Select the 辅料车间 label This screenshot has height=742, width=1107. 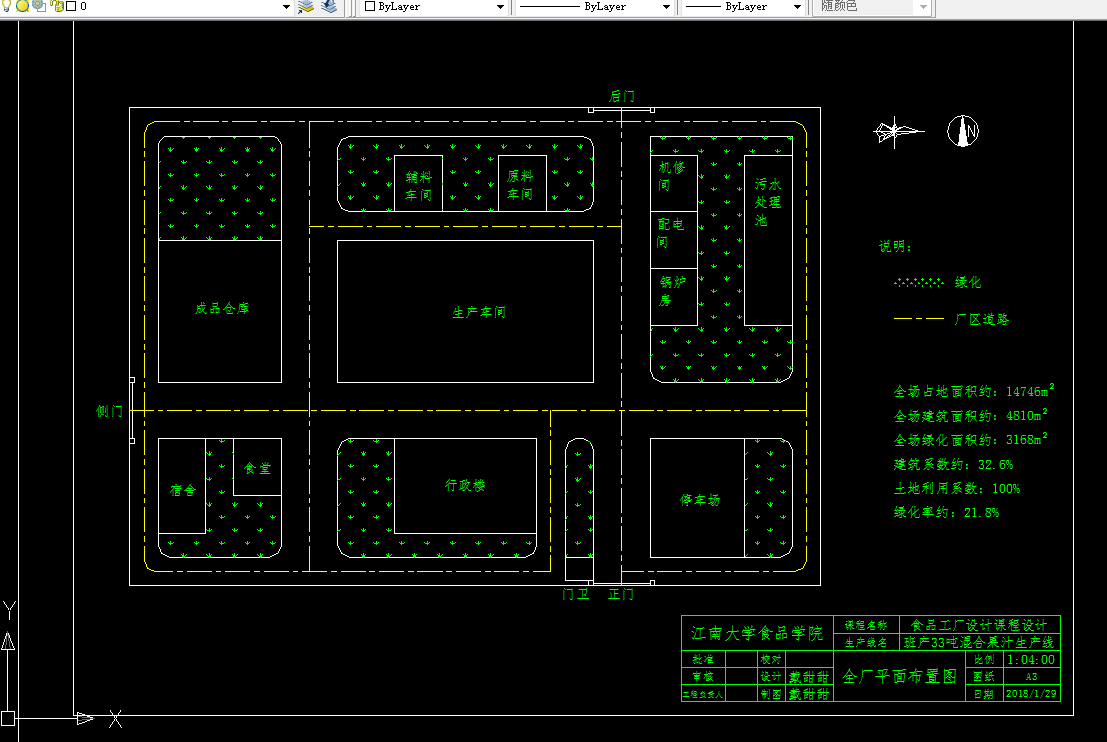(418, 186)
